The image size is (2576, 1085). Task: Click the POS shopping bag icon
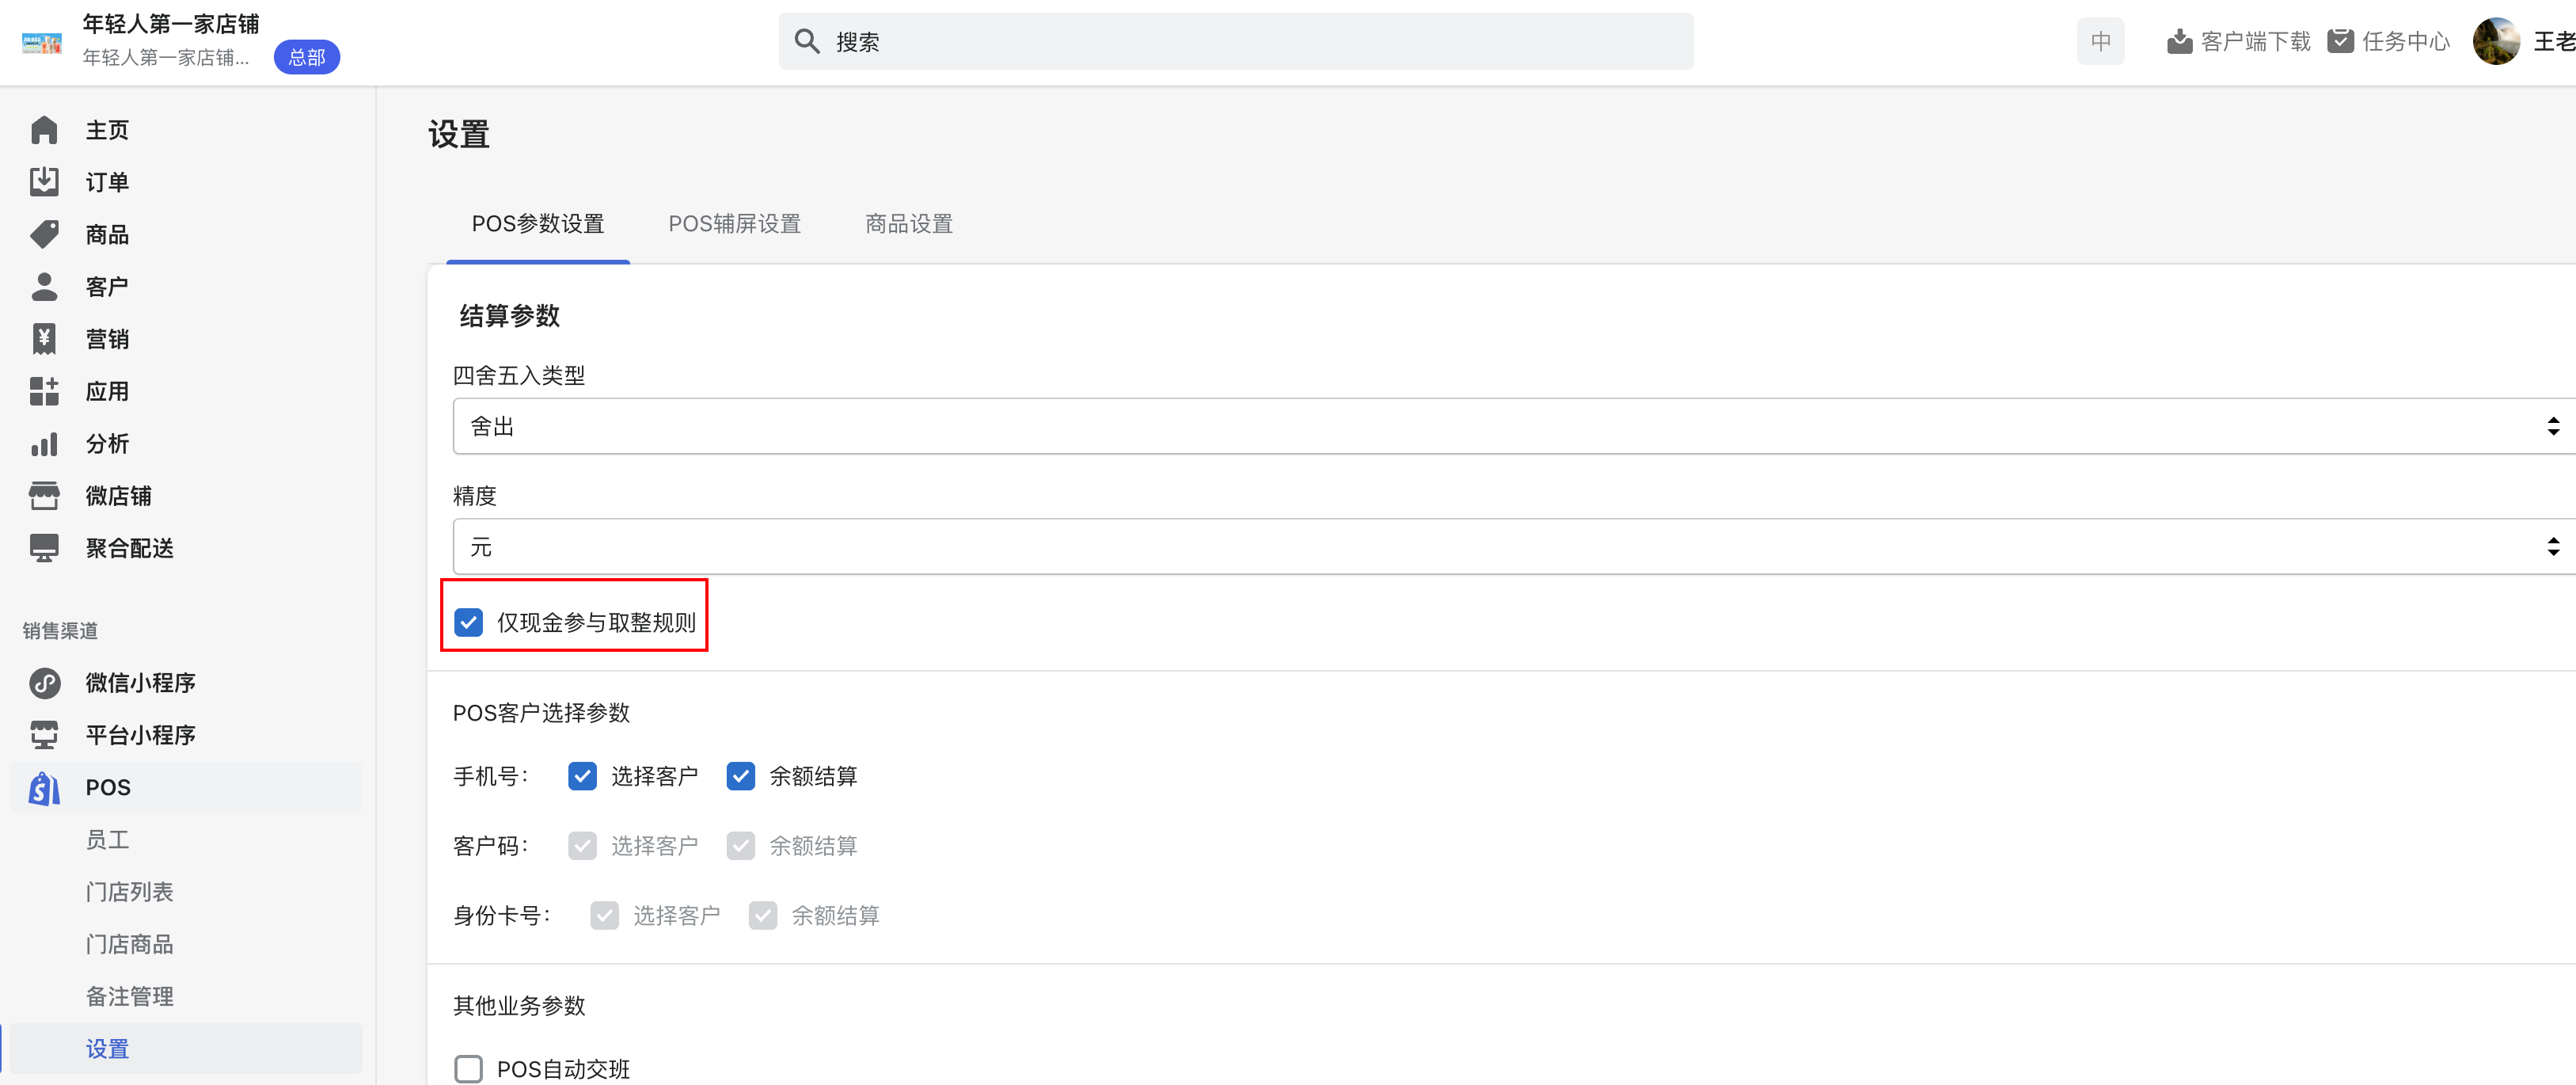click(x=44, y=788)
